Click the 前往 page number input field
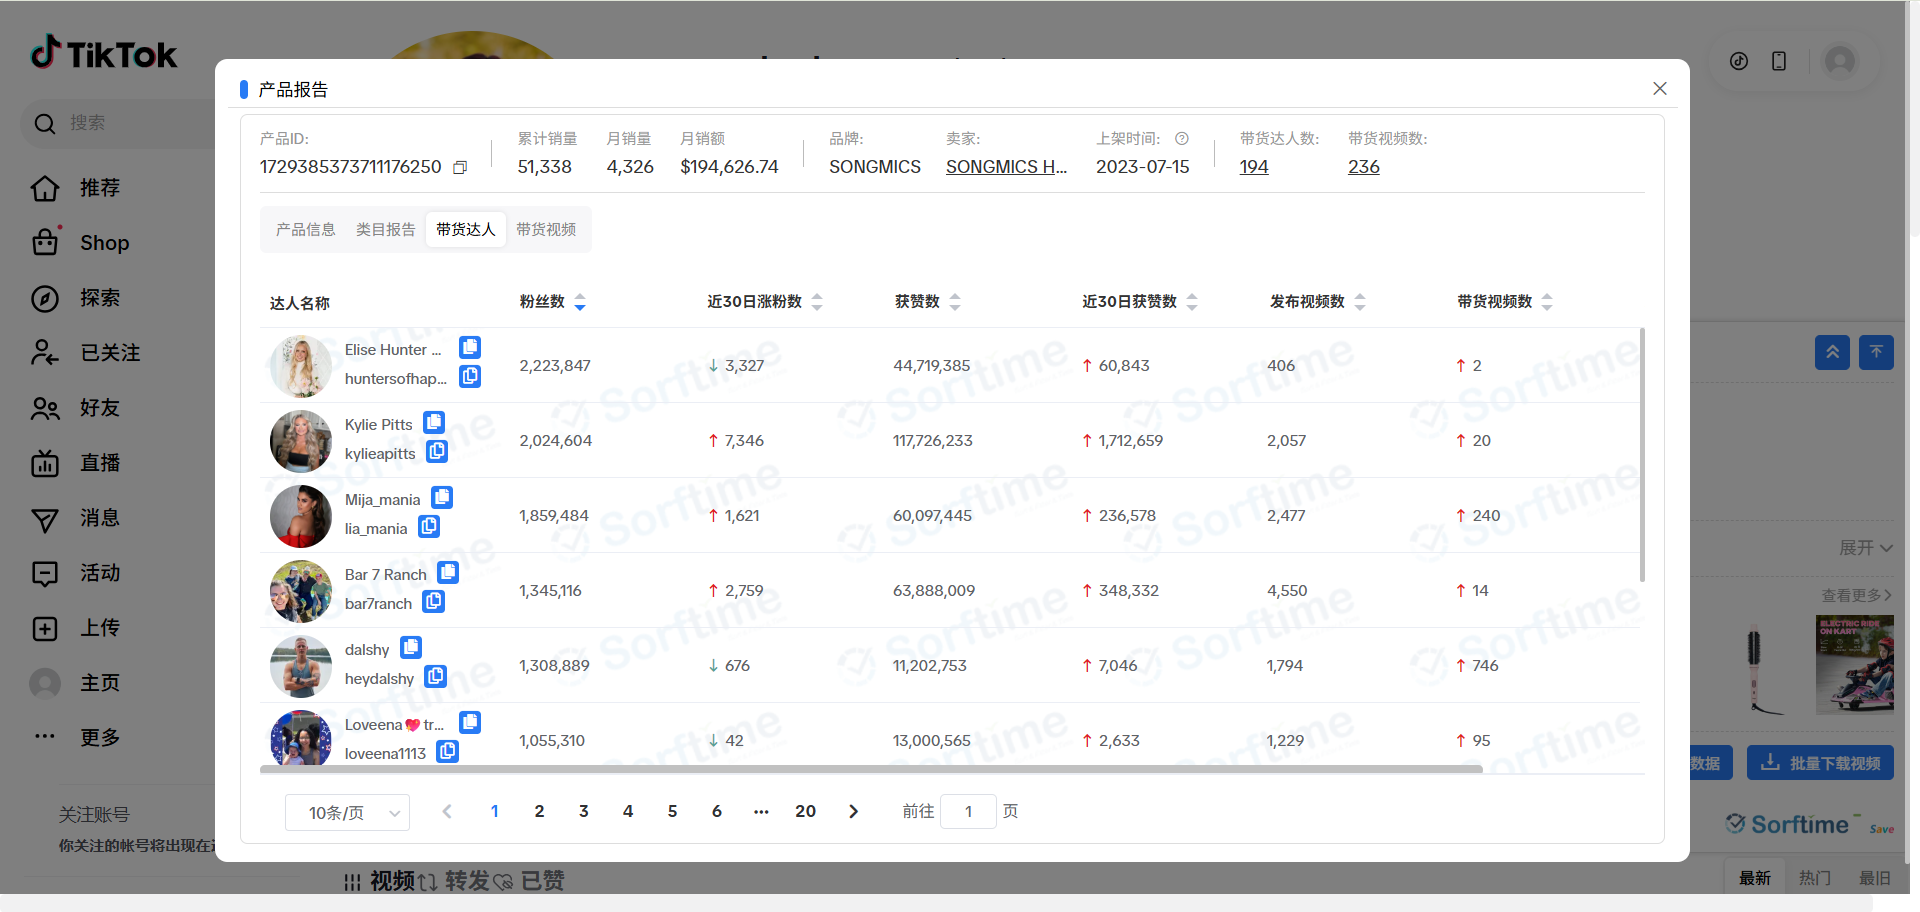Image resolution: width=1920 pixels, height=912 pixels. coord(968,812)
